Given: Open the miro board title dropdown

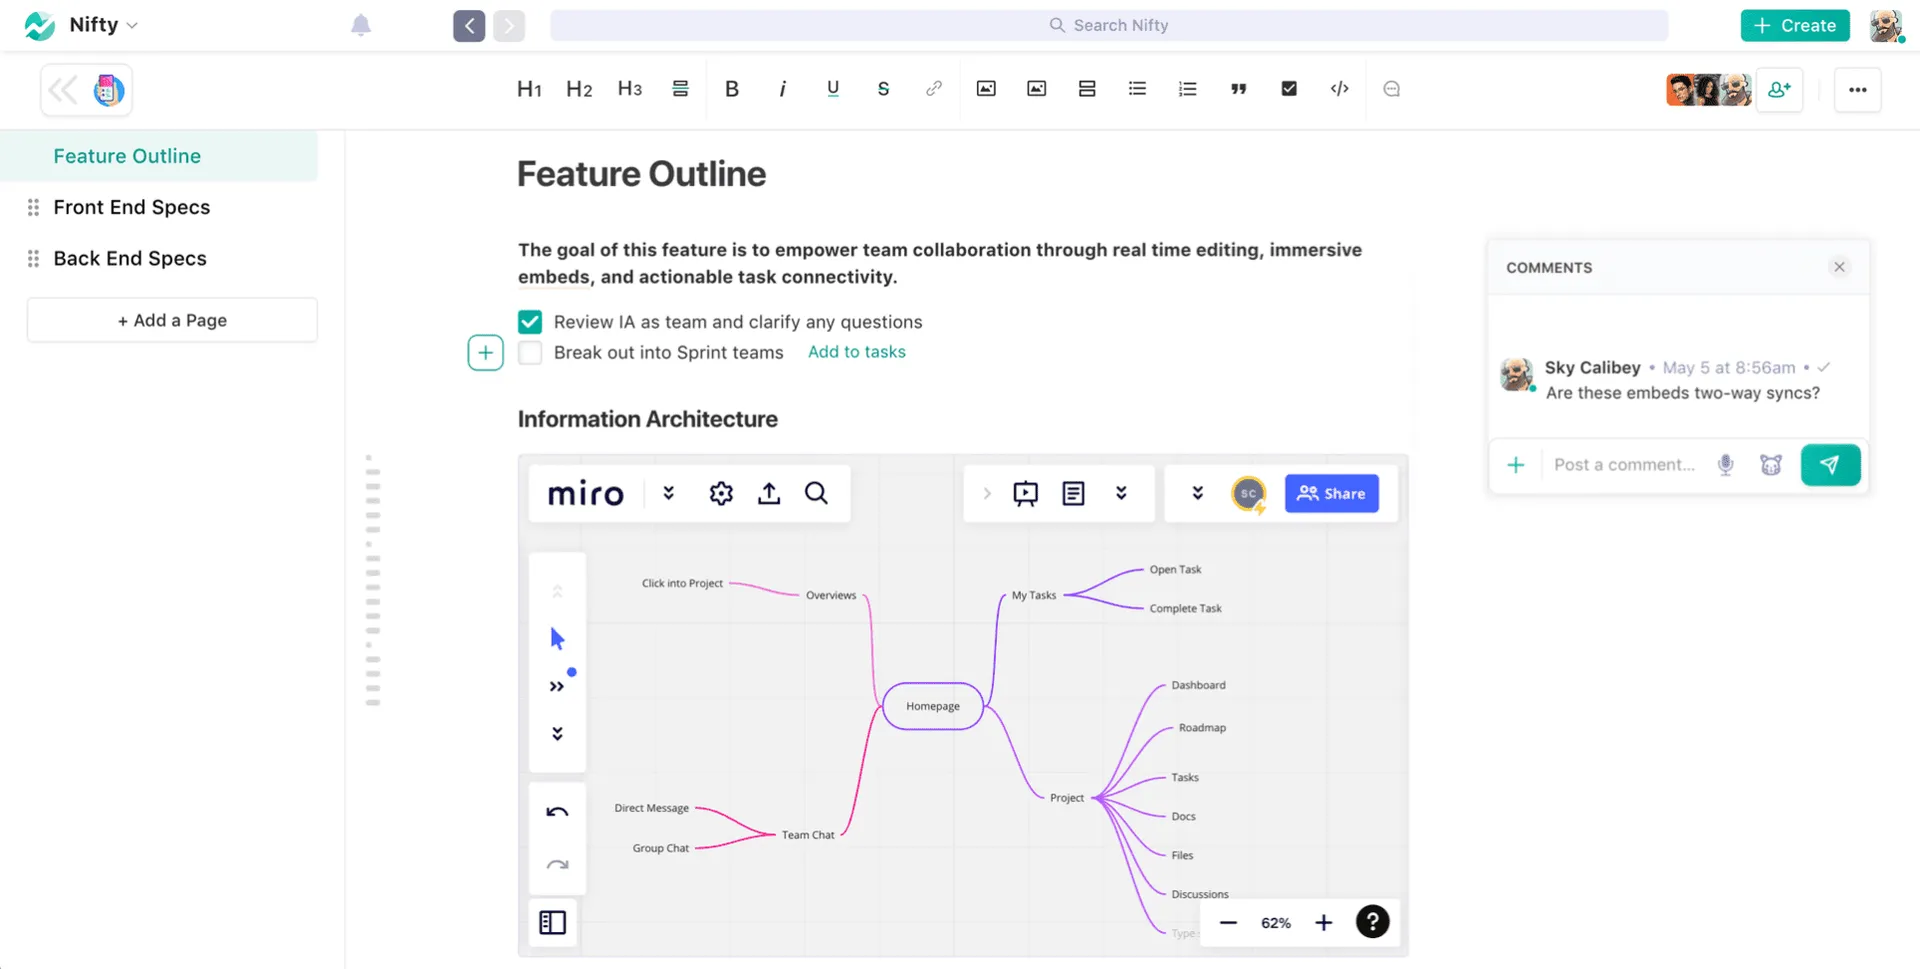Looking at the screenshot, I should pos(667,493).
